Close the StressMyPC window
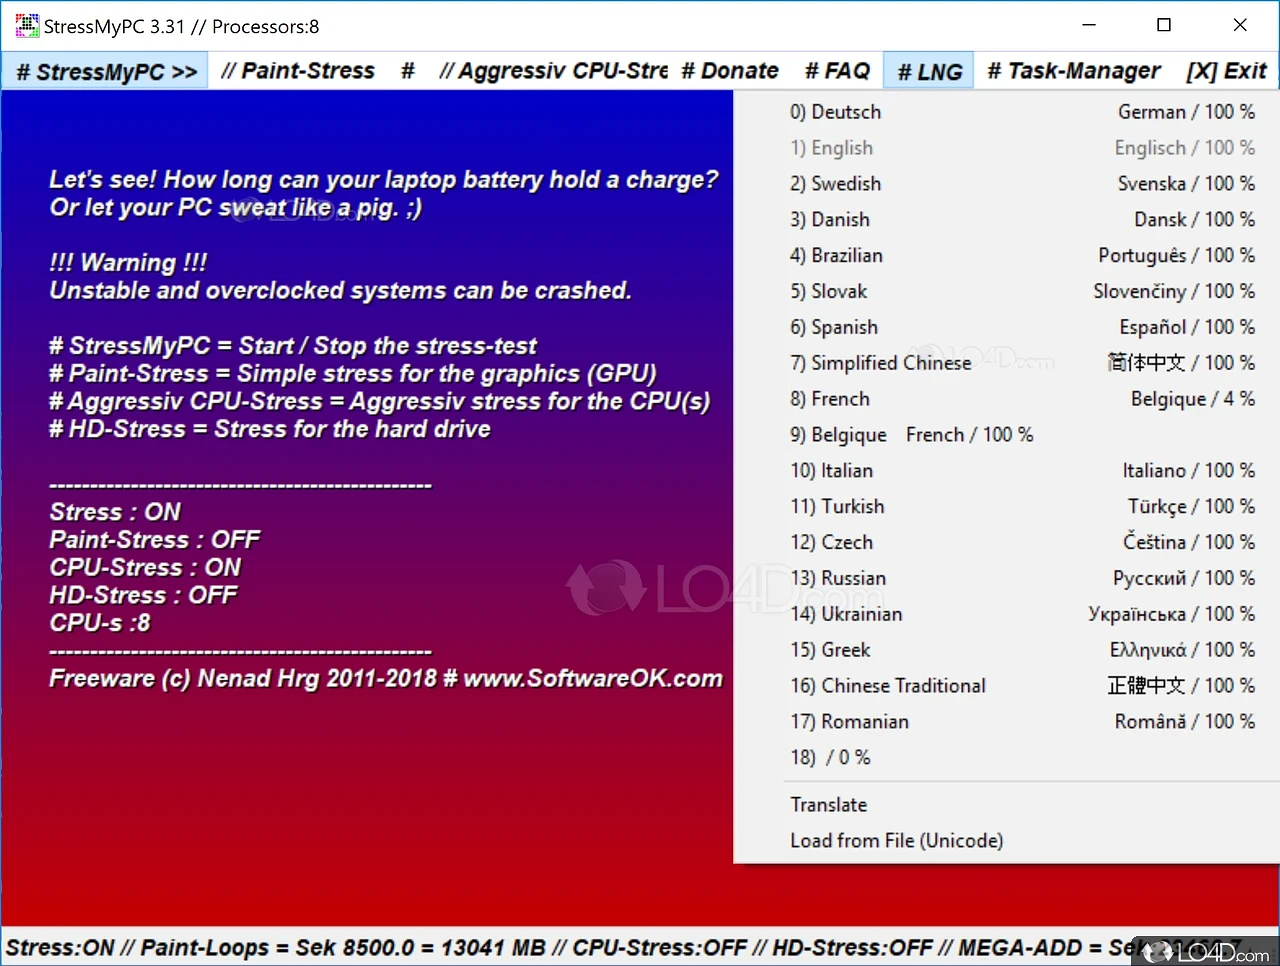Screen dimensions: 1280x966 1240,25
